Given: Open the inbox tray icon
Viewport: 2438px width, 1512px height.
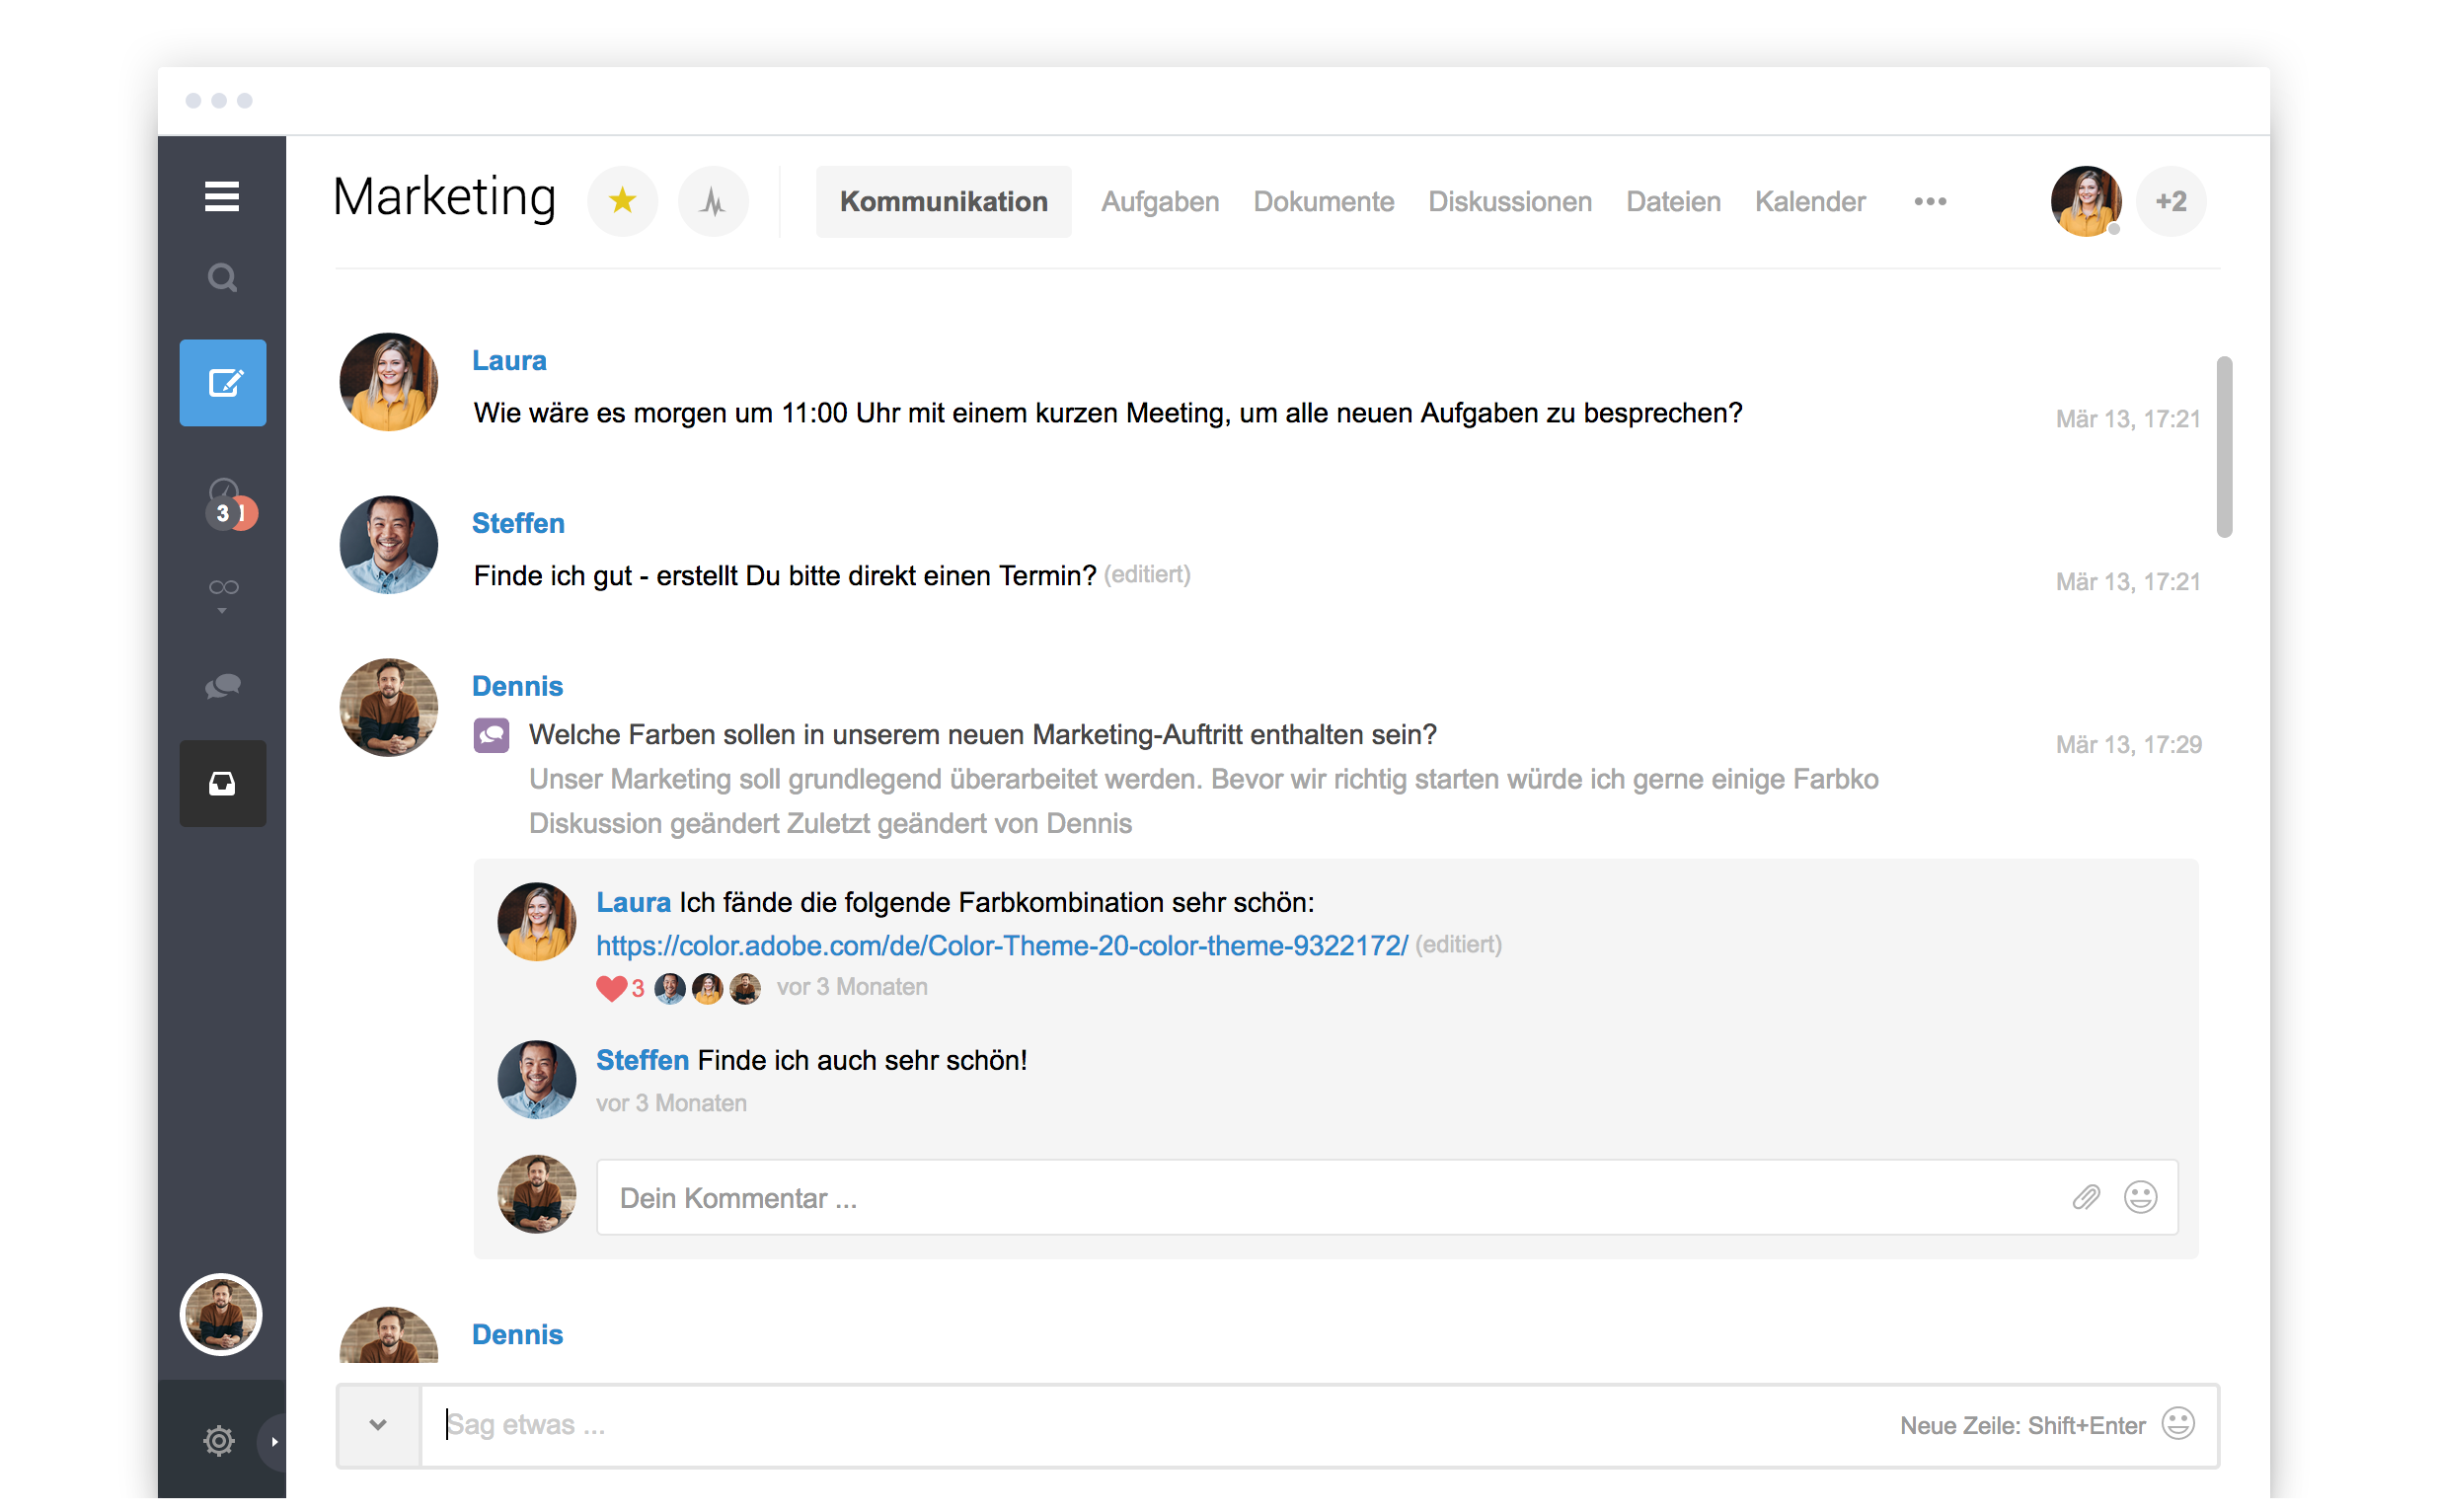Looking at the screenshot, I should pos(222,783).
